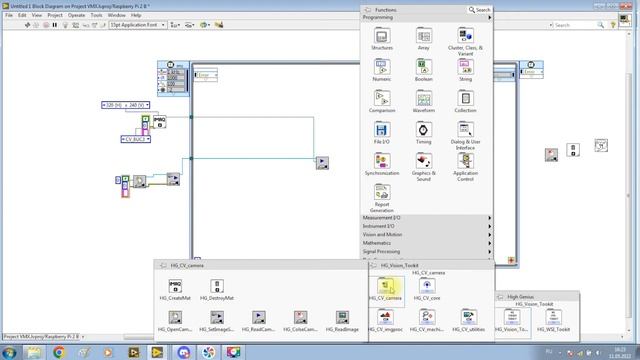Toggle highlight execution light bulb

coord(65,25)
